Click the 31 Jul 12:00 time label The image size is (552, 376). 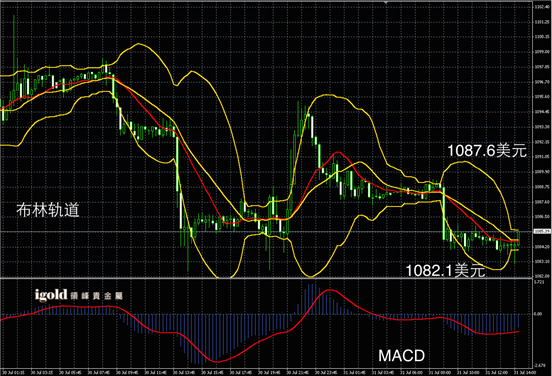click(x=497, y=372)
